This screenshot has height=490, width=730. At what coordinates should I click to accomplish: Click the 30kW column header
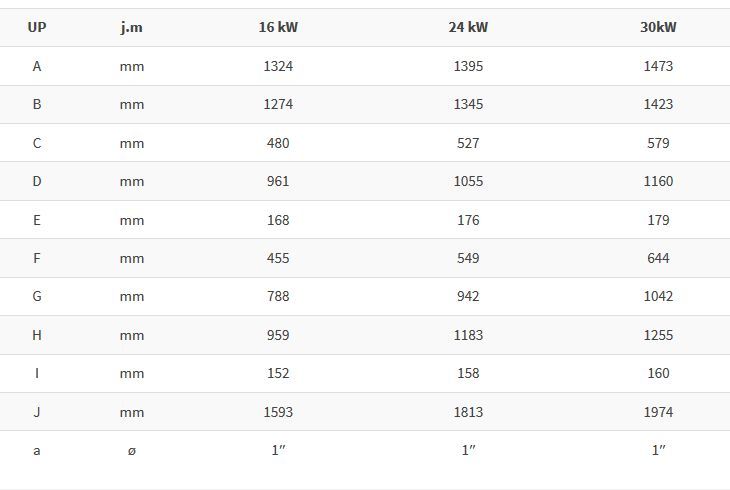658,27
